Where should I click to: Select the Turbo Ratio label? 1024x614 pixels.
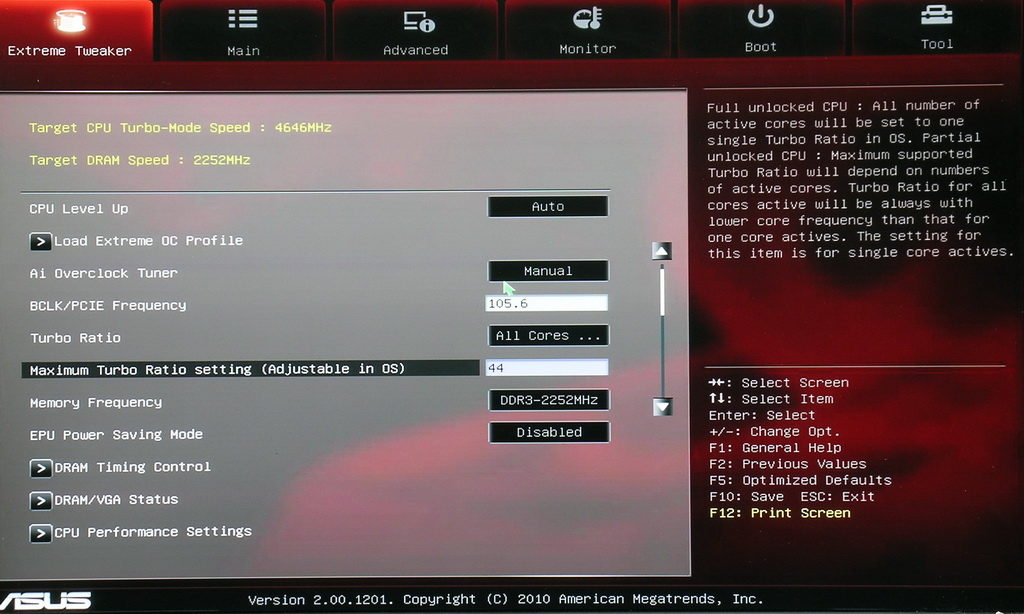[75, 338]
